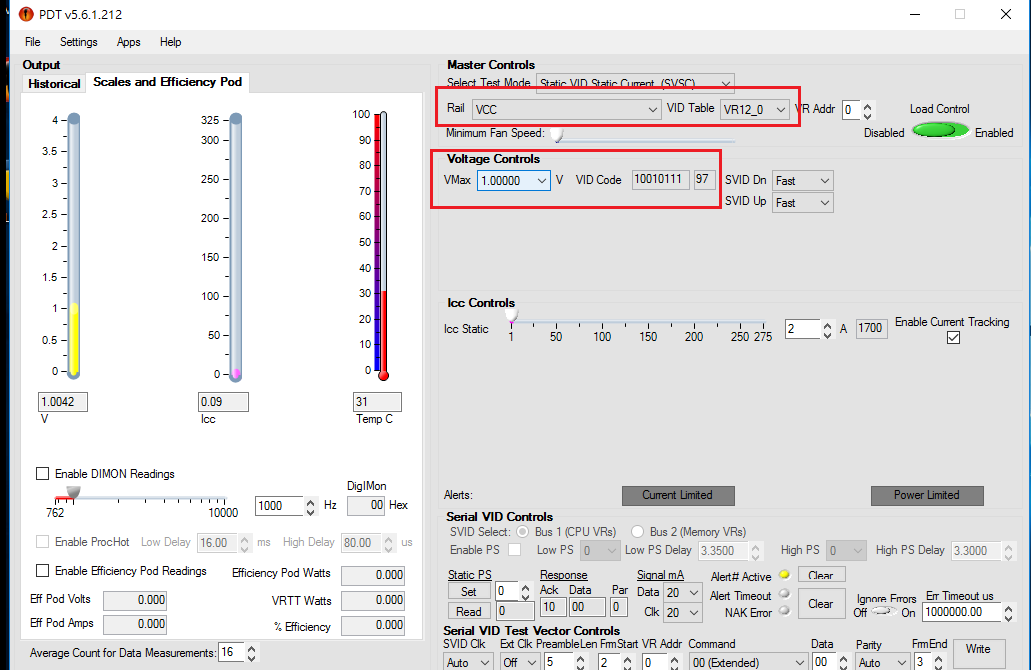The image size is (1031, 670).
Task: Increase the DIMON Hz value
Action: click(310, 502)
